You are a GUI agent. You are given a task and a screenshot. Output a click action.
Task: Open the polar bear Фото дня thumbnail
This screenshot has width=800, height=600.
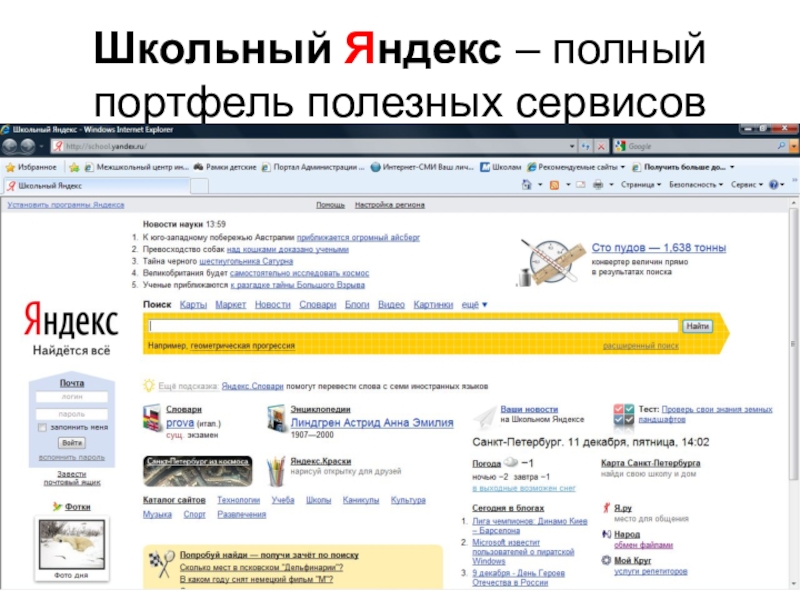72,544
